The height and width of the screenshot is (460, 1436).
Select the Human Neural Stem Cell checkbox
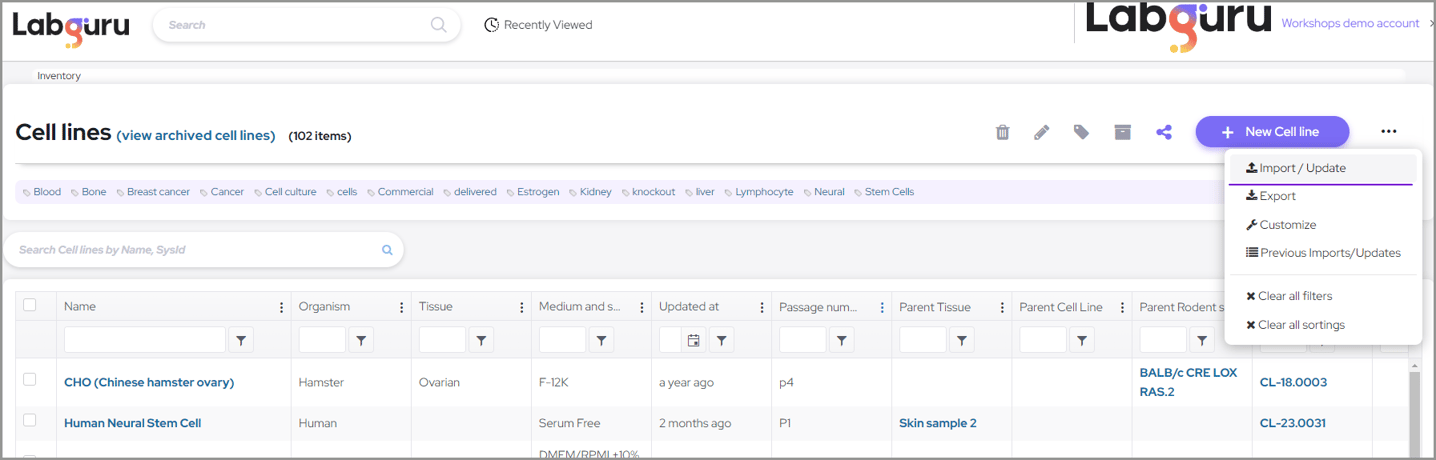coord(30,421)
